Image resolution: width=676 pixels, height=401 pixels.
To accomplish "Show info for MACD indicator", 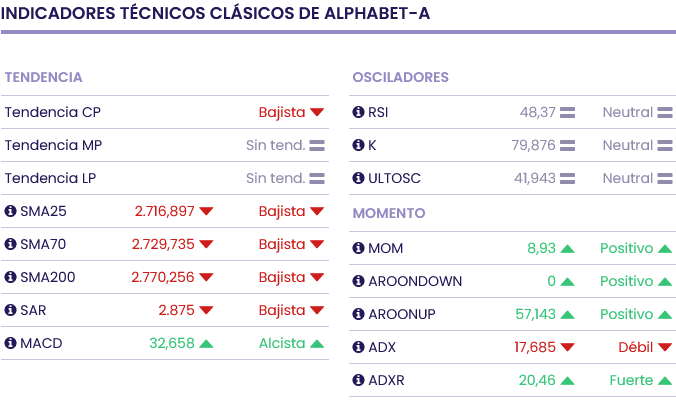I will pyautogui.click(x=11, y=343).
